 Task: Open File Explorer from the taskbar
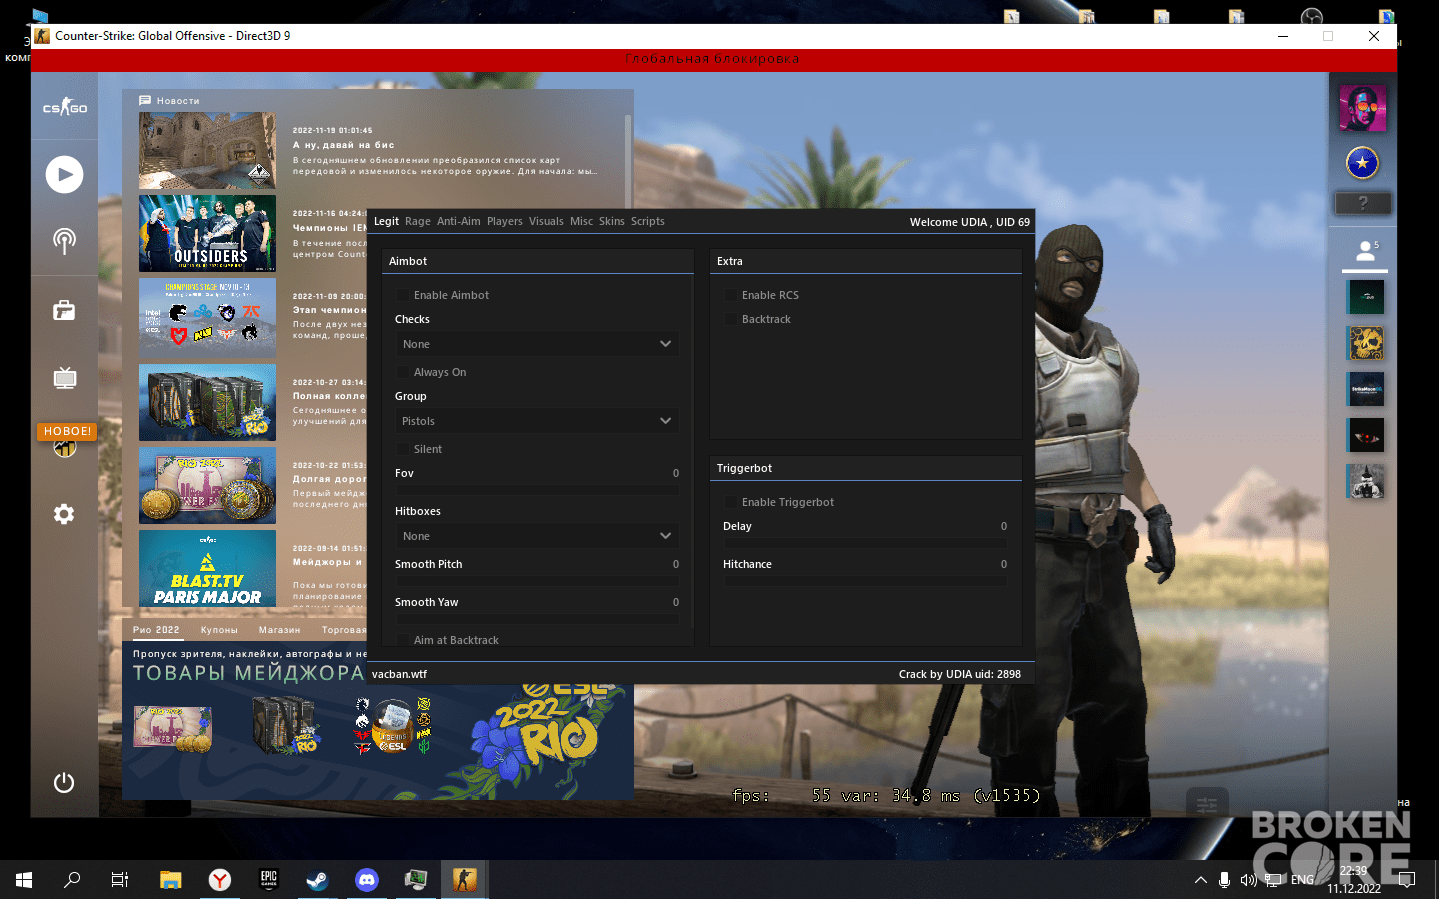[170, 880]
